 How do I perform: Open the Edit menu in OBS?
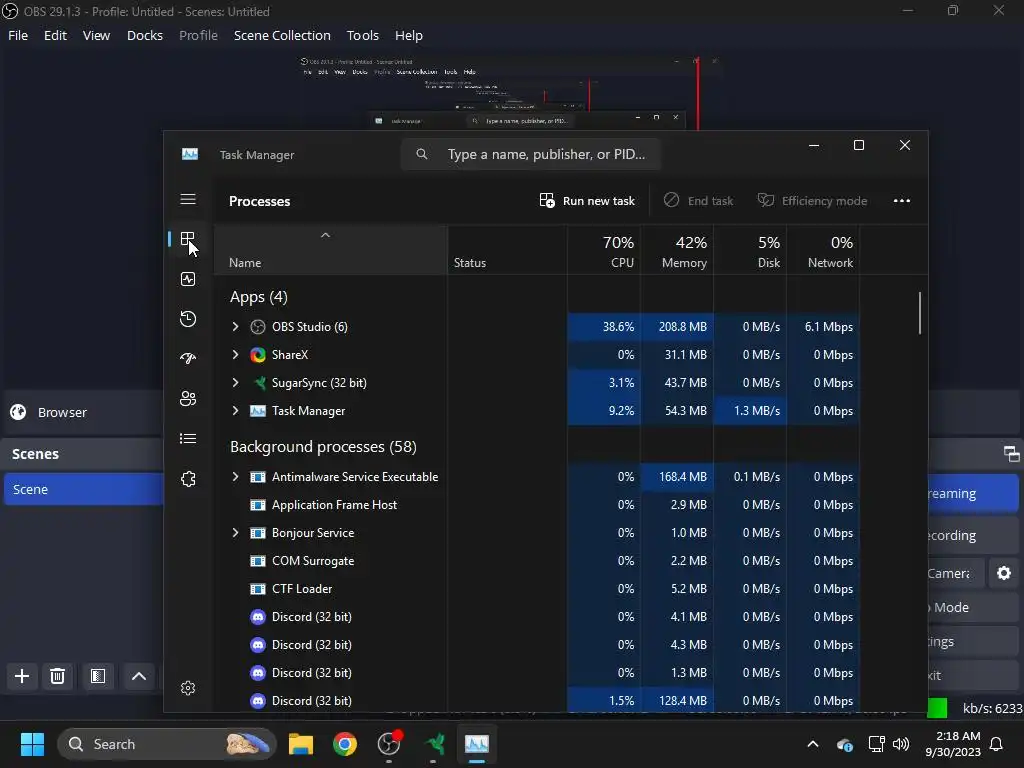[x=55, y=35]
